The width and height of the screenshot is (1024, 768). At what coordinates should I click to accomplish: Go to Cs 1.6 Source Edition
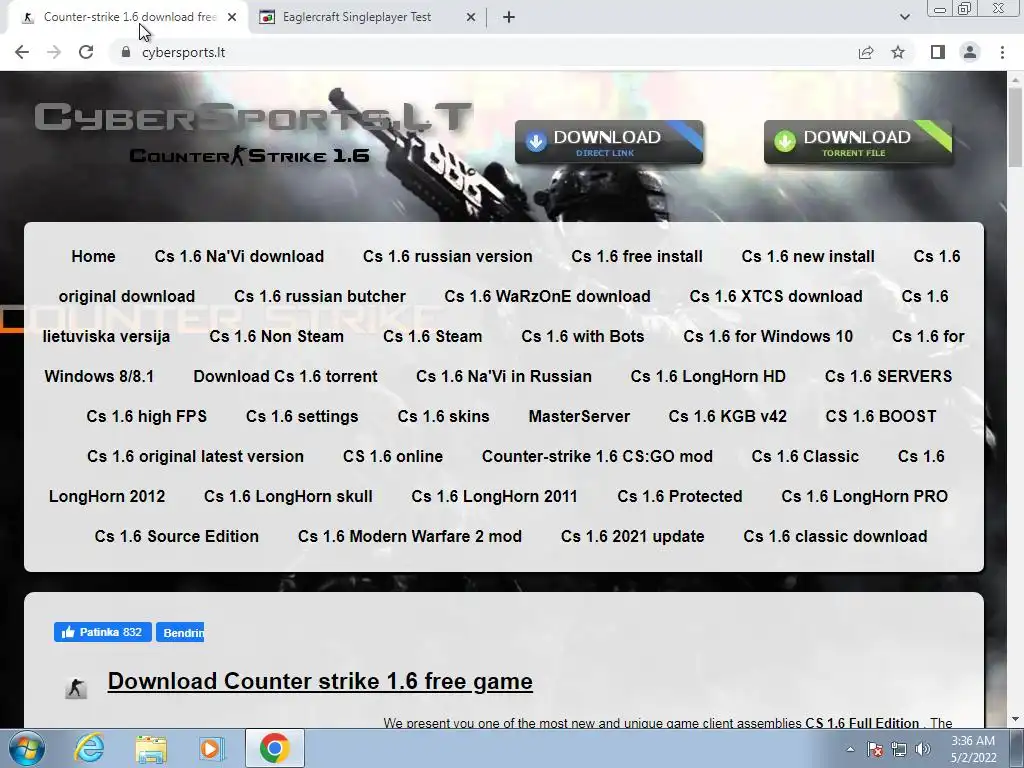[x=176, y=536]
